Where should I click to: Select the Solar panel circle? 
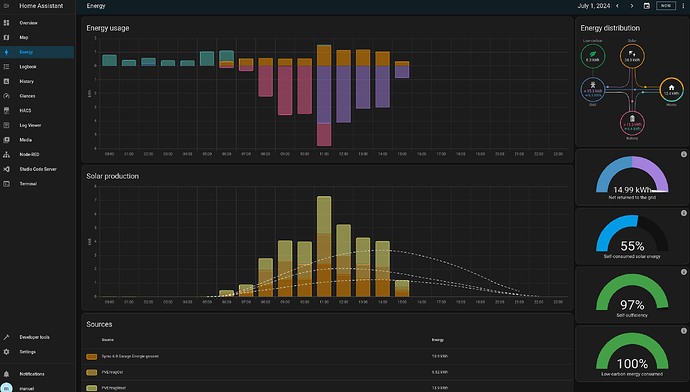click(632, 56)
